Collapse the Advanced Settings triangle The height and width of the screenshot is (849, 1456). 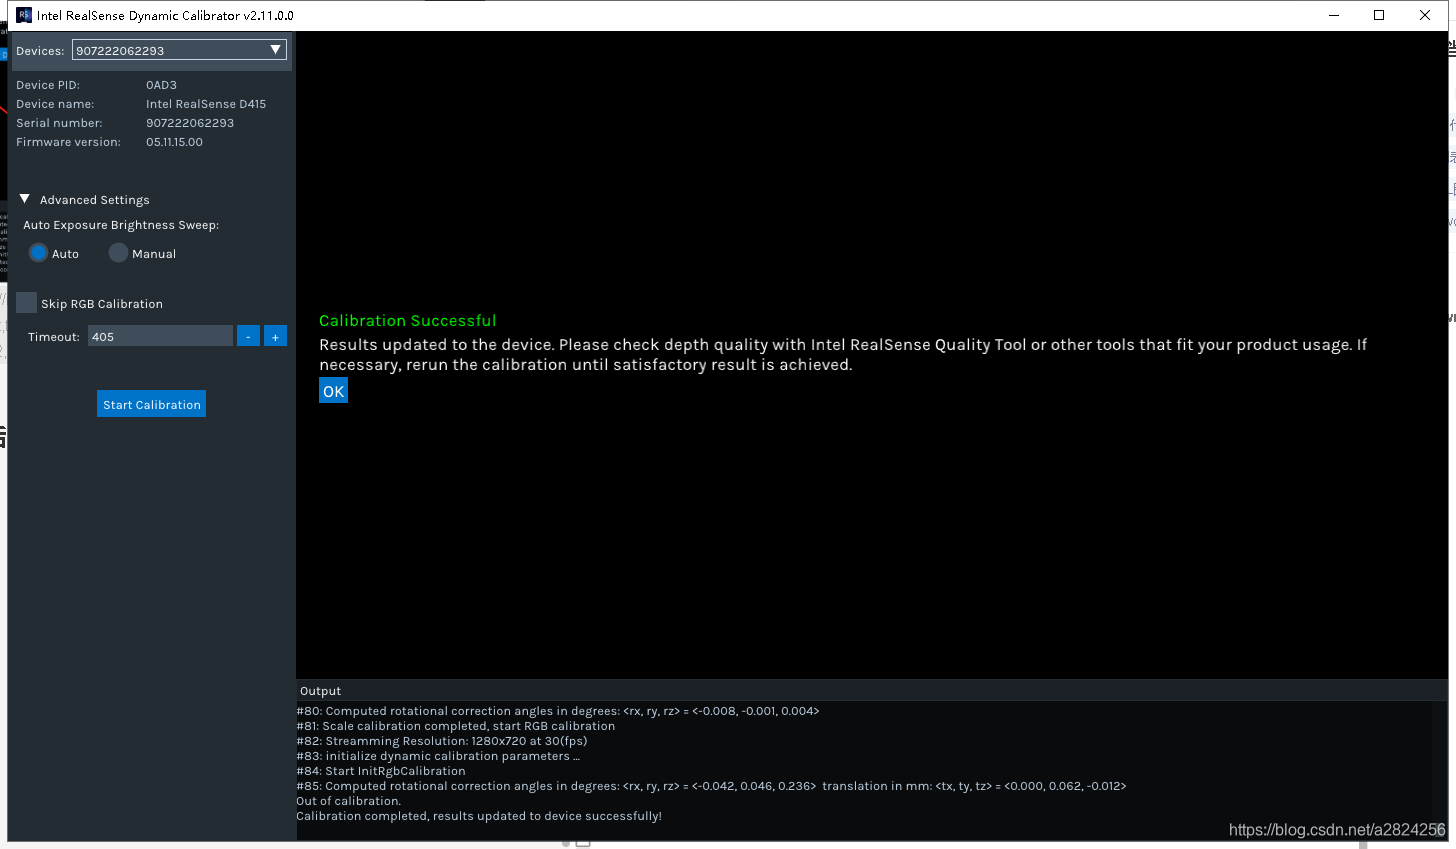(25, 199)
